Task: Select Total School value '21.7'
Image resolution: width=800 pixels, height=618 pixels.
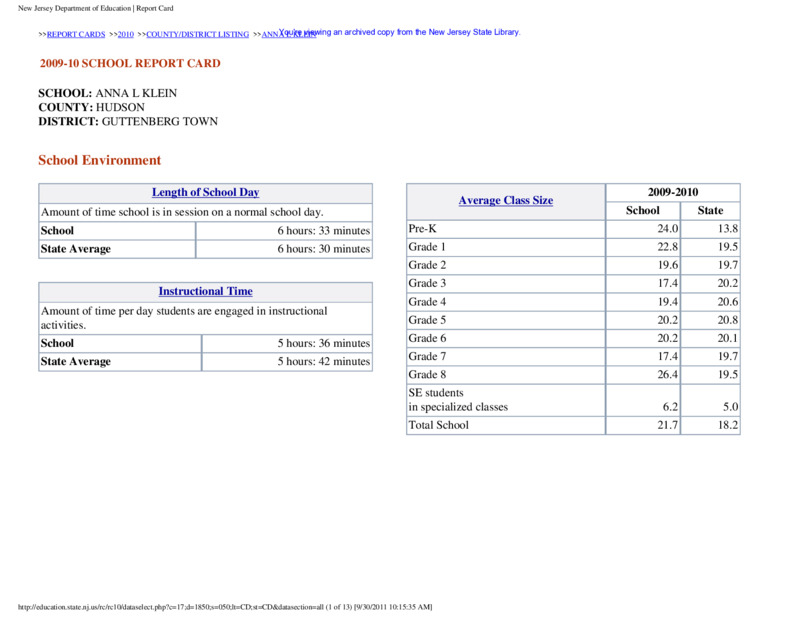Action: click(x=667, y=426)
